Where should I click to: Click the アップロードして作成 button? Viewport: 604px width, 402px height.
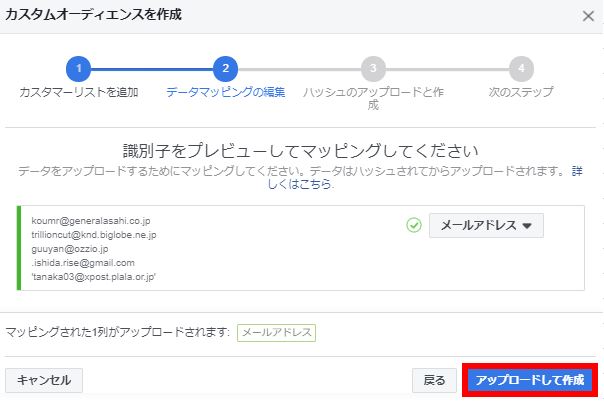pyautogui.click(x=530, y=380)
